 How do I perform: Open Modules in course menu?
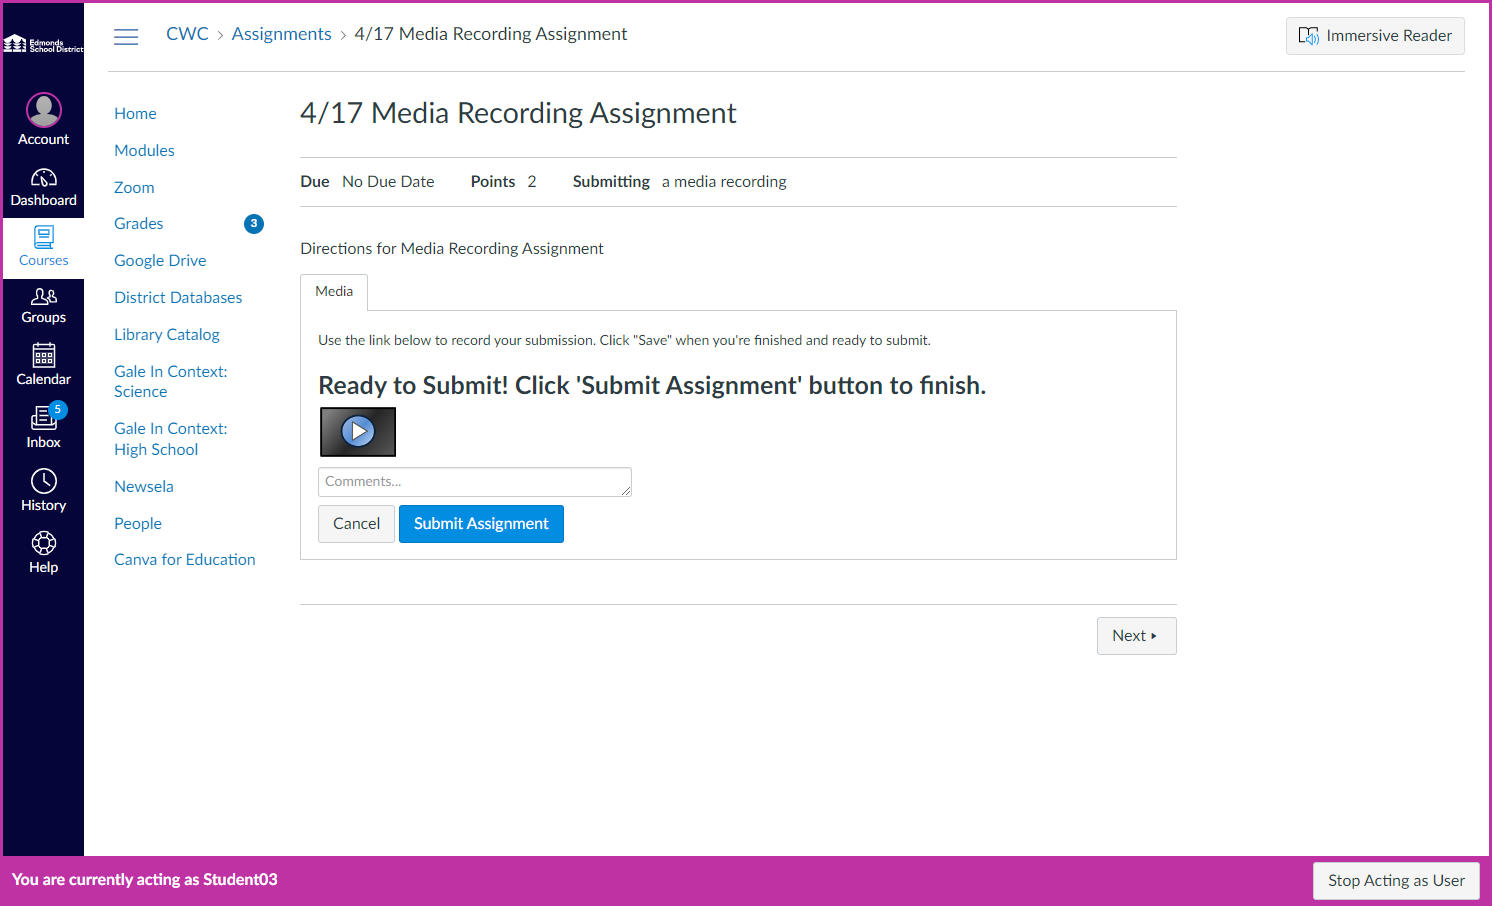(144, 151)
